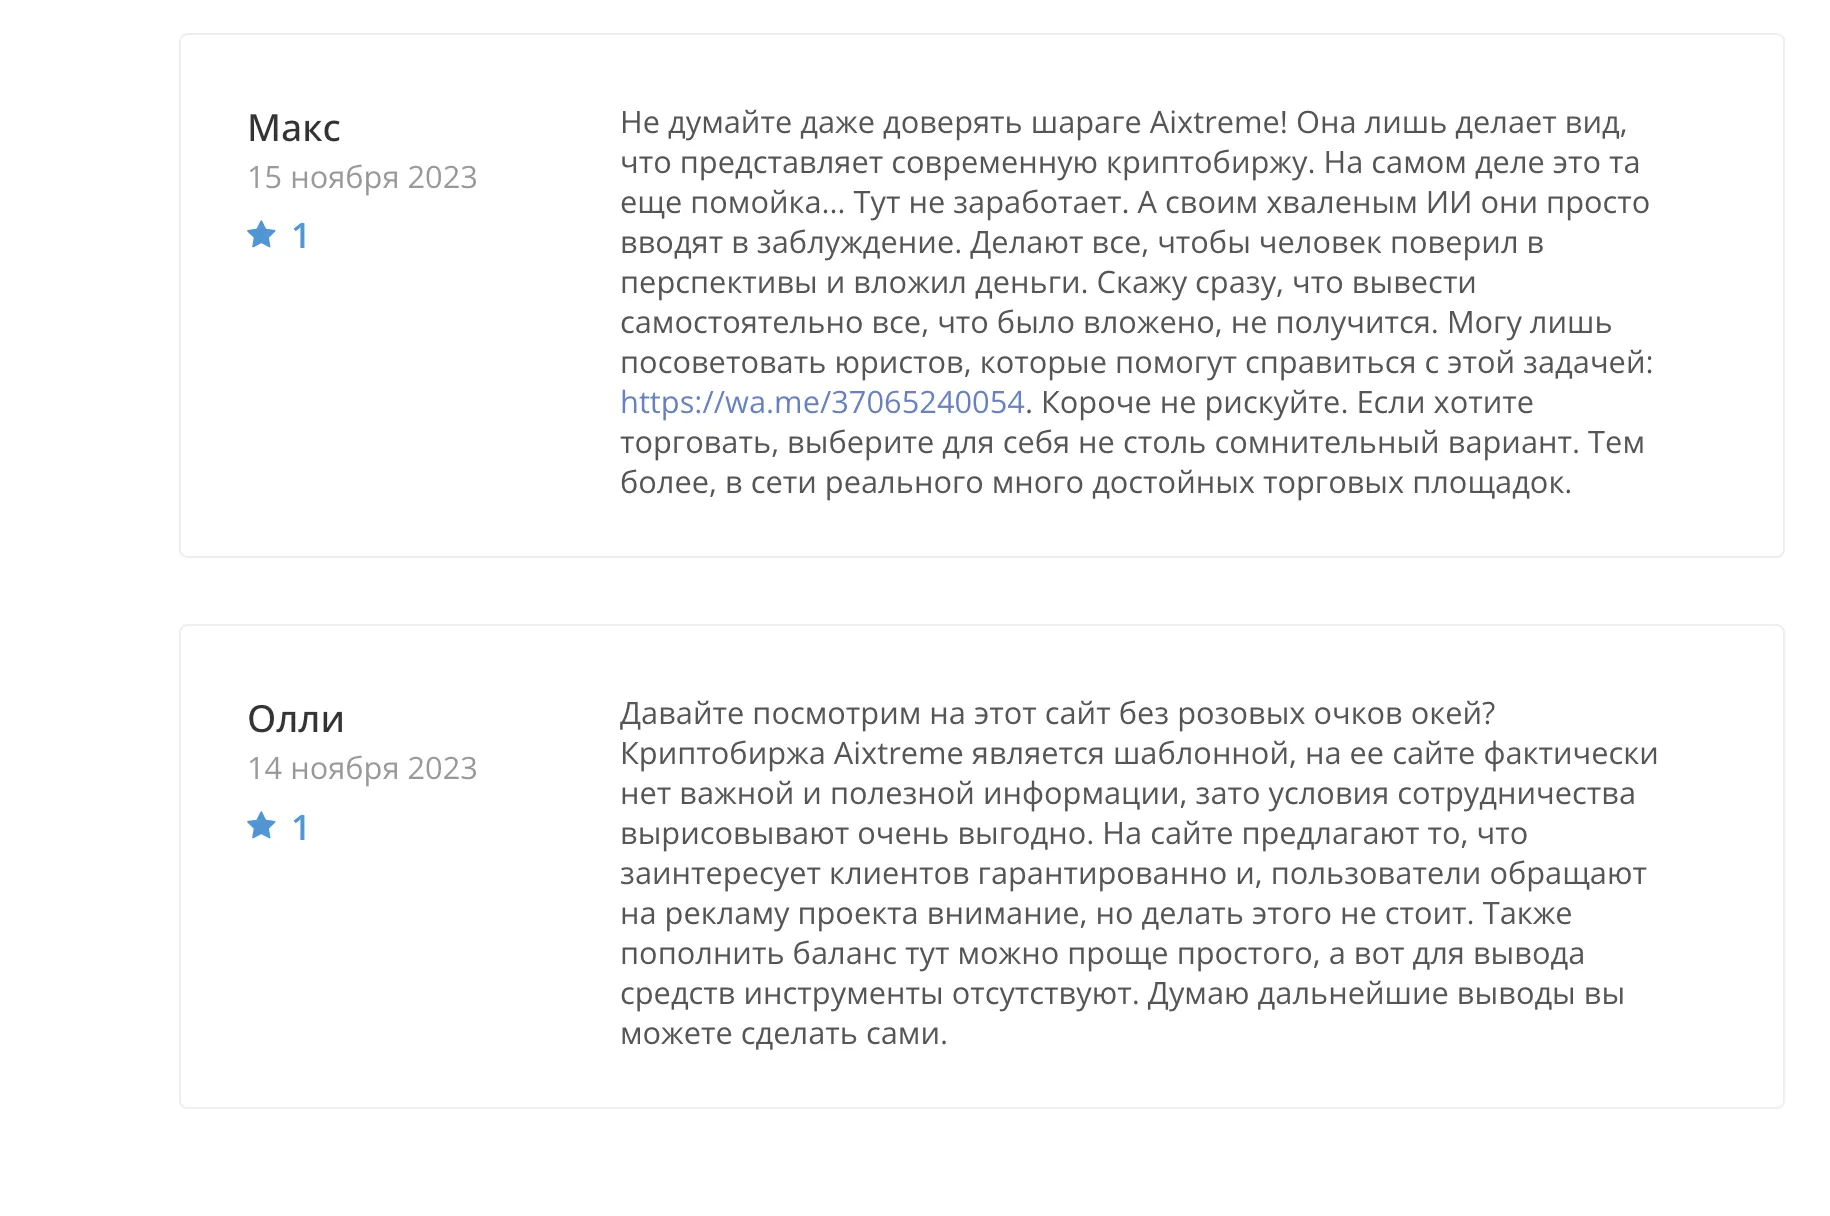
Task: Click the date 15 ноября 2023
Action: tap(362, 177)
